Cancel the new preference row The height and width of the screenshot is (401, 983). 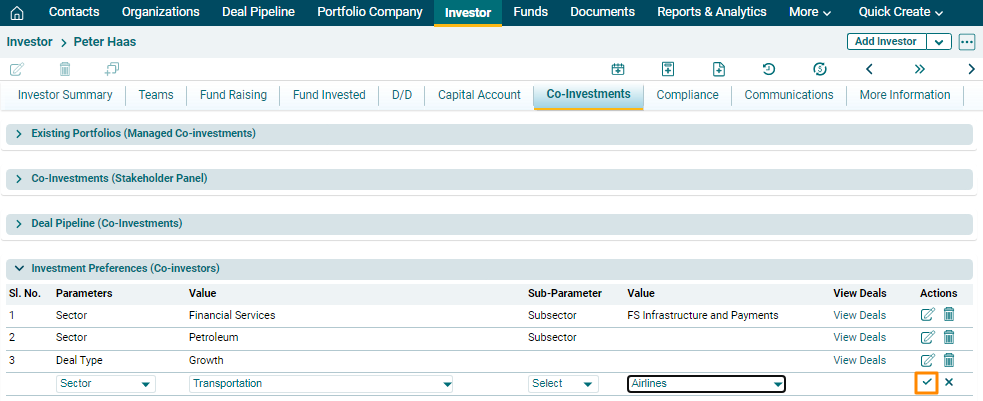(949, 383)
